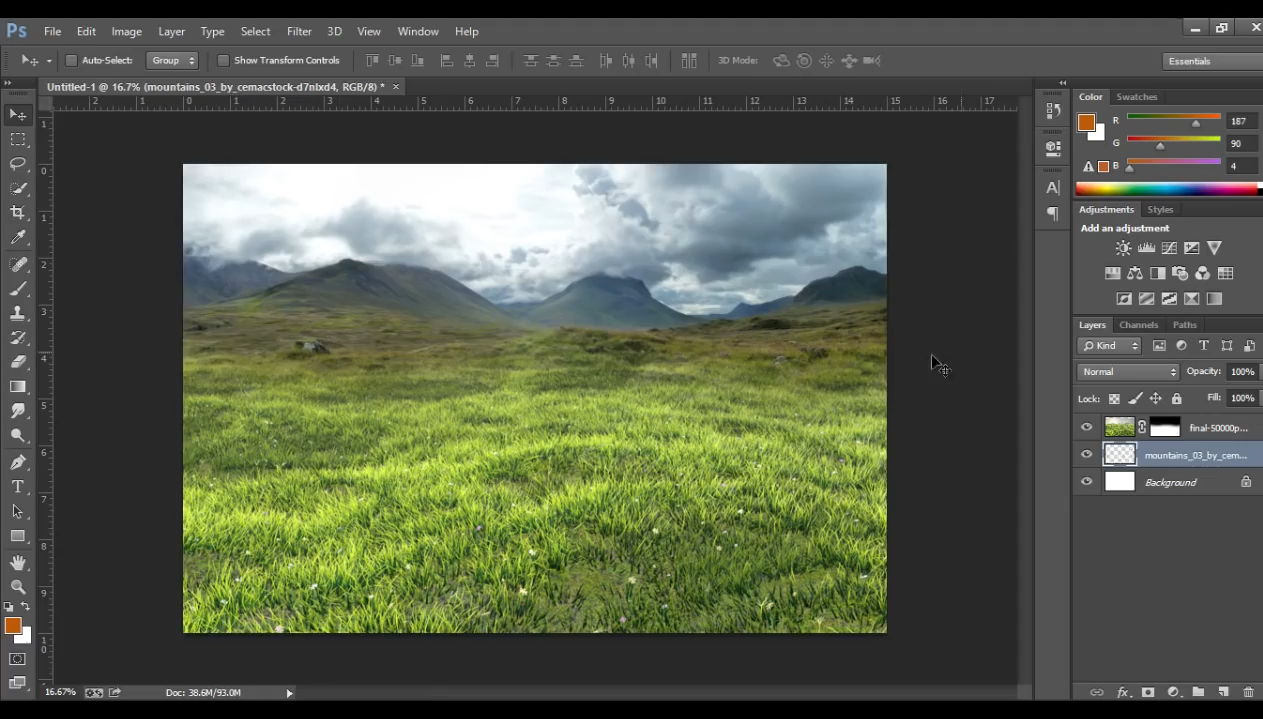This screenshot has width=1263, height=719.
Task: Check Show Transform Controls
Action: [223, 61]
